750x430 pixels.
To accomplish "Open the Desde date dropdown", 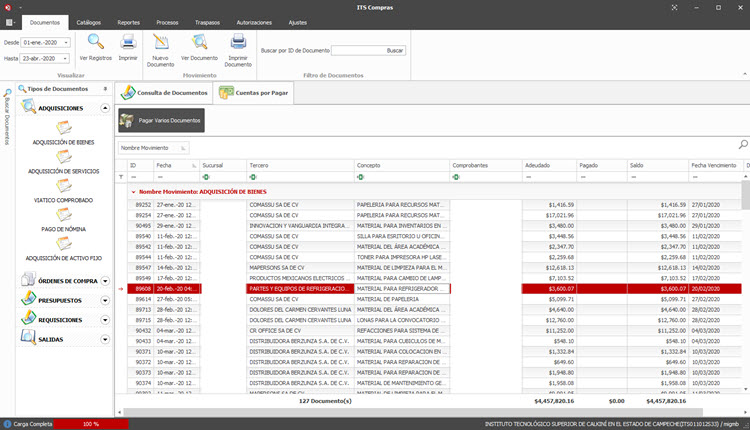I will click(64, 43).
